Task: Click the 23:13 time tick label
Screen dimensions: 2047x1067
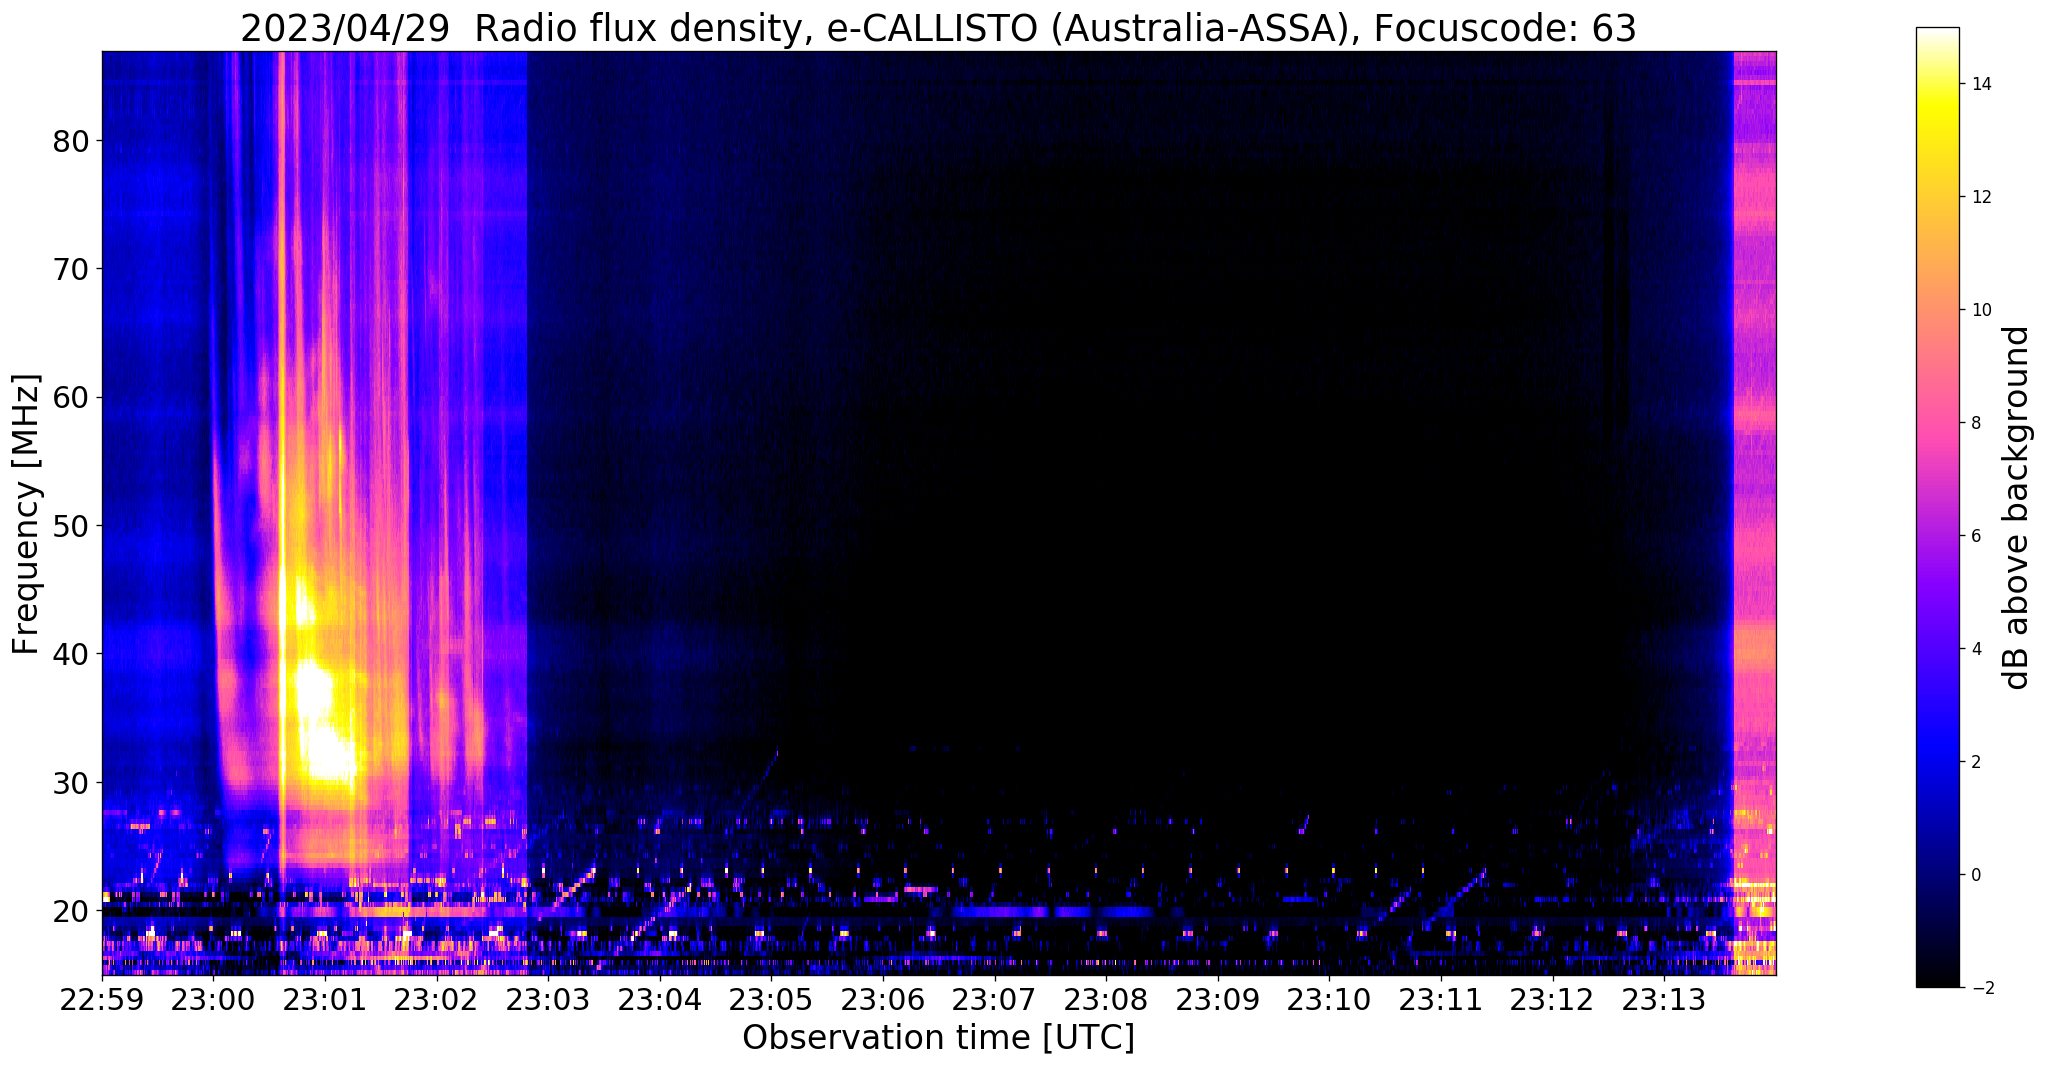Action: (x=1664, y=1000)
